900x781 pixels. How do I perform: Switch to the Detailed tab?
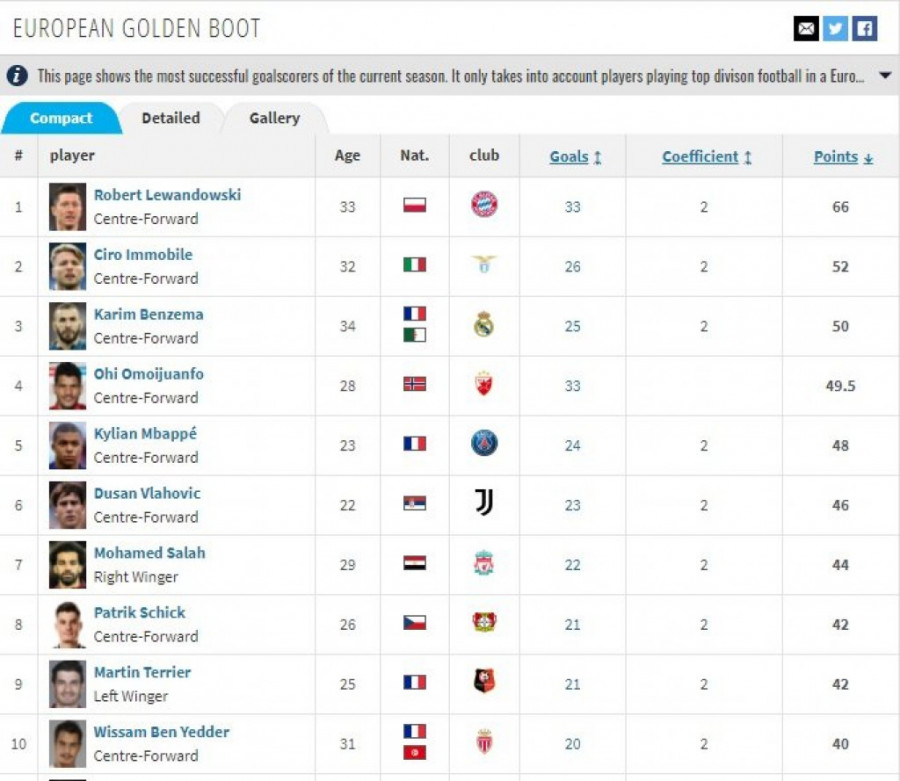pos(170,118)
